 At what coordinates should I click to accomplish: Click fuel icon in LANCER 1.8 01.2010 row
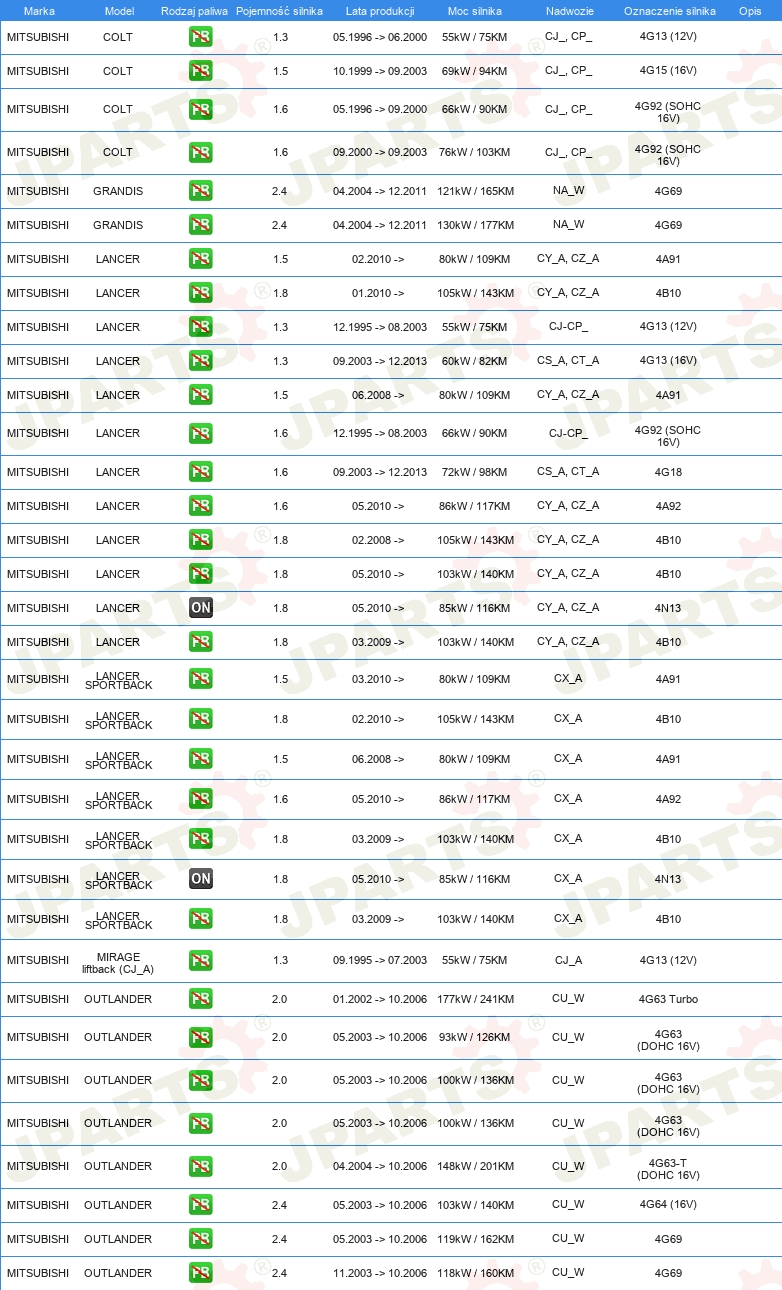tap(201, 293)
